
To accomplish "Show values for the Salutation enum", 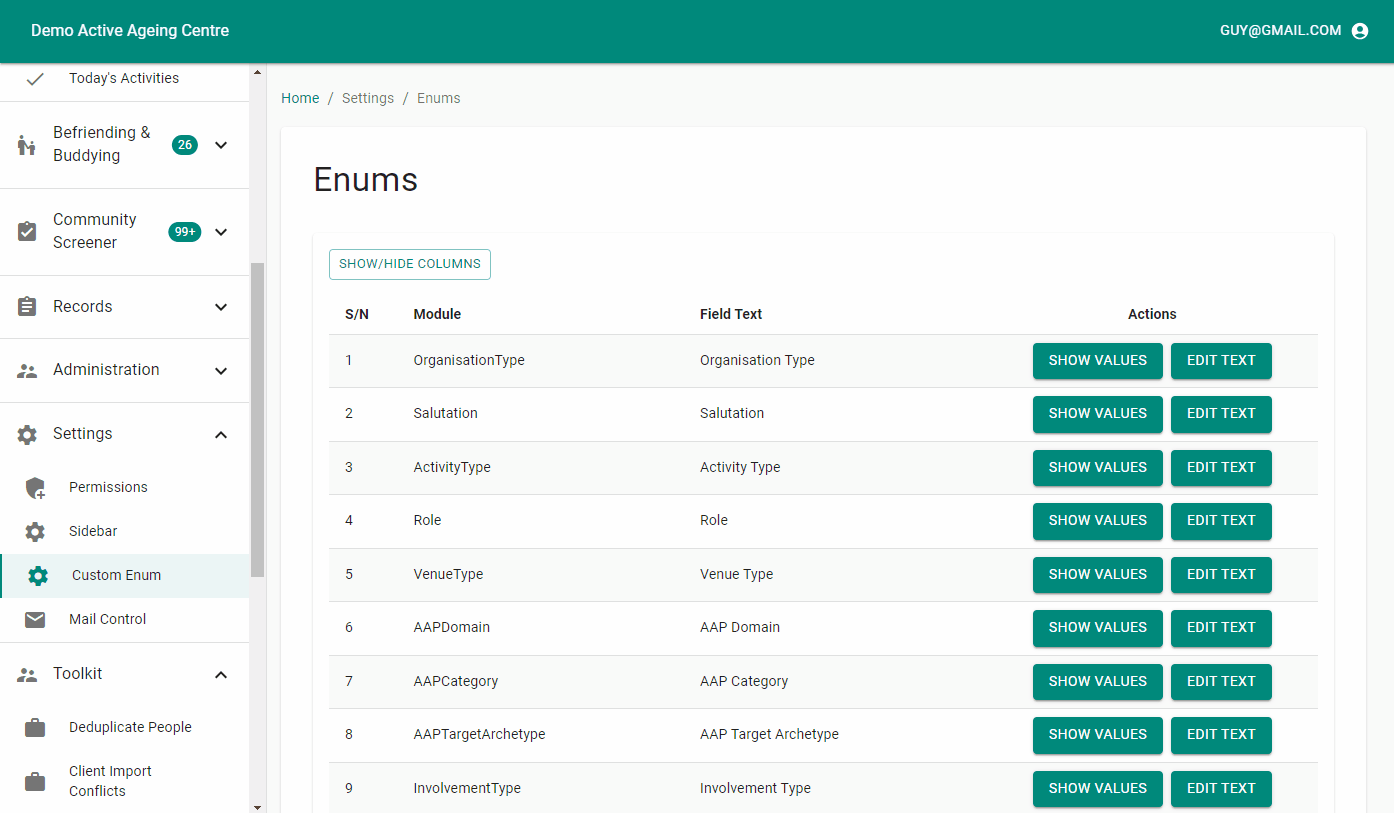I will pyautogui.click(x=1097, y=414).
